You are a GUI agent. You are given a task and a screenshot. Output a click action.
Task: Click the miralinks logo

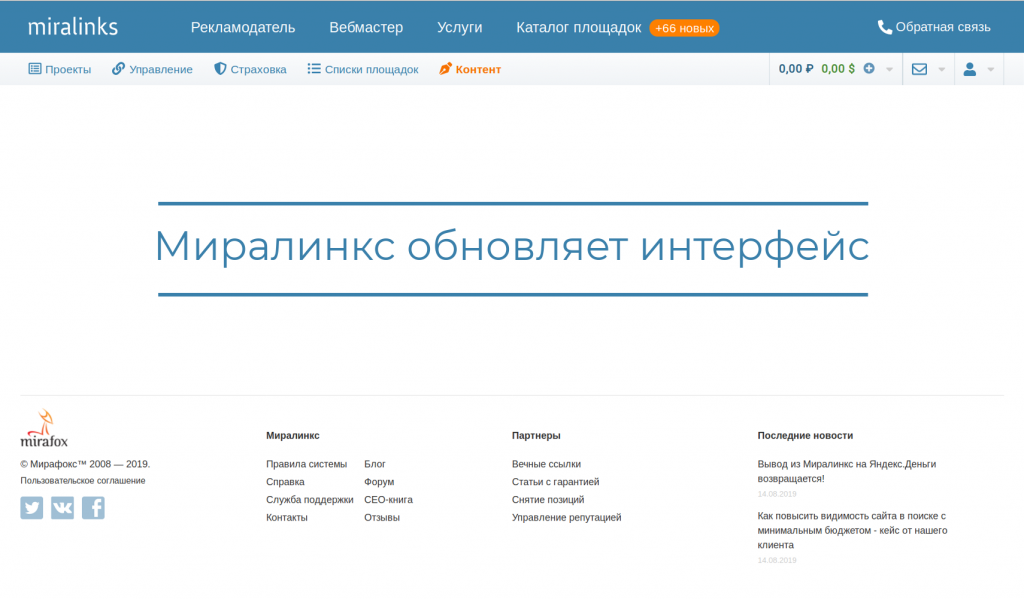[72, 27]
